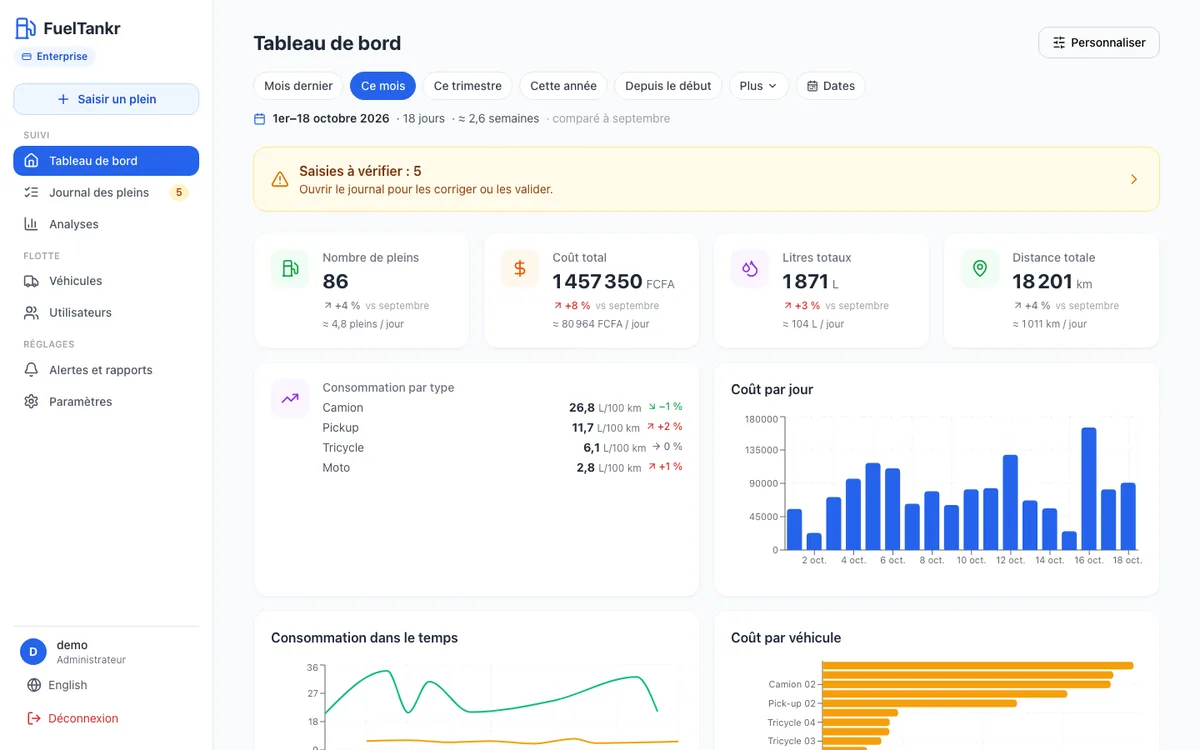Click the Personnaliser button

pos(1099,43)
